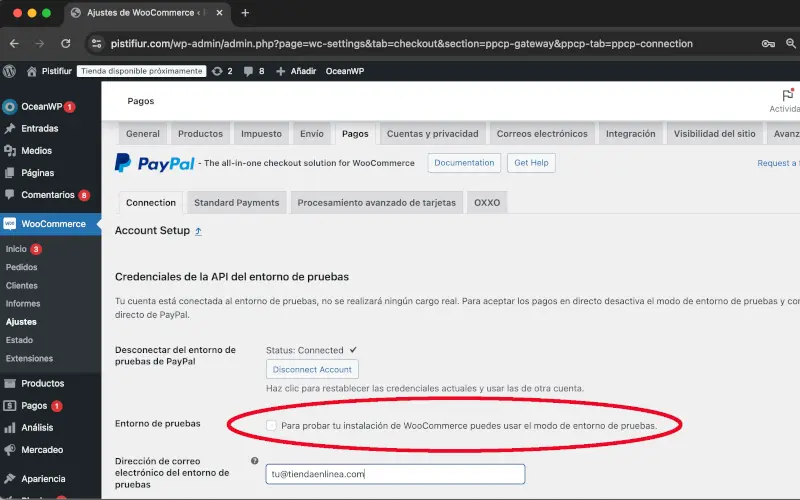Select the OXXO tab
800x500 pixels.
point(487,203)
